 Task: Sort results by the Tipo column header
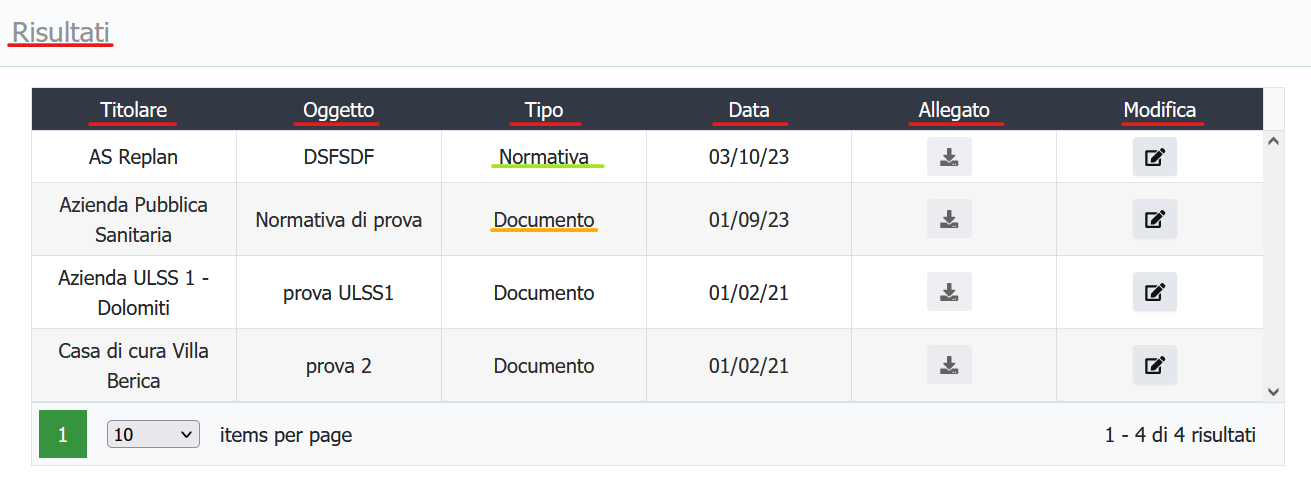click(x=543, y=110)
